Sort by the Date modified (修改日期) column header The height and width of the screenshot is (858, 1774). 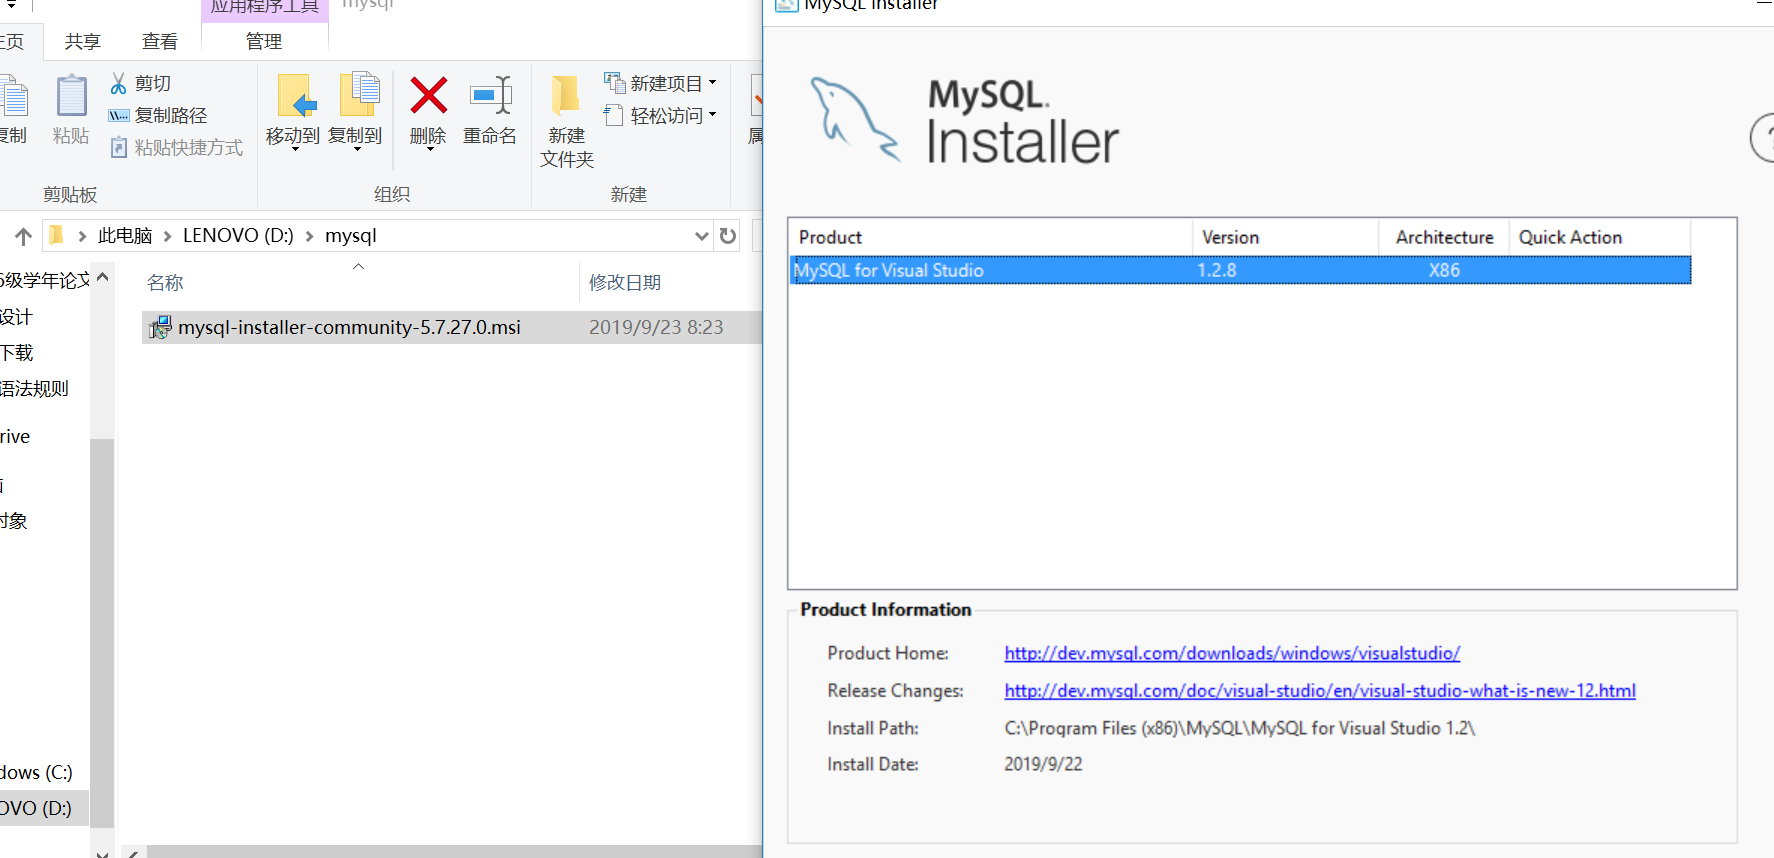(x=625, y=283)
